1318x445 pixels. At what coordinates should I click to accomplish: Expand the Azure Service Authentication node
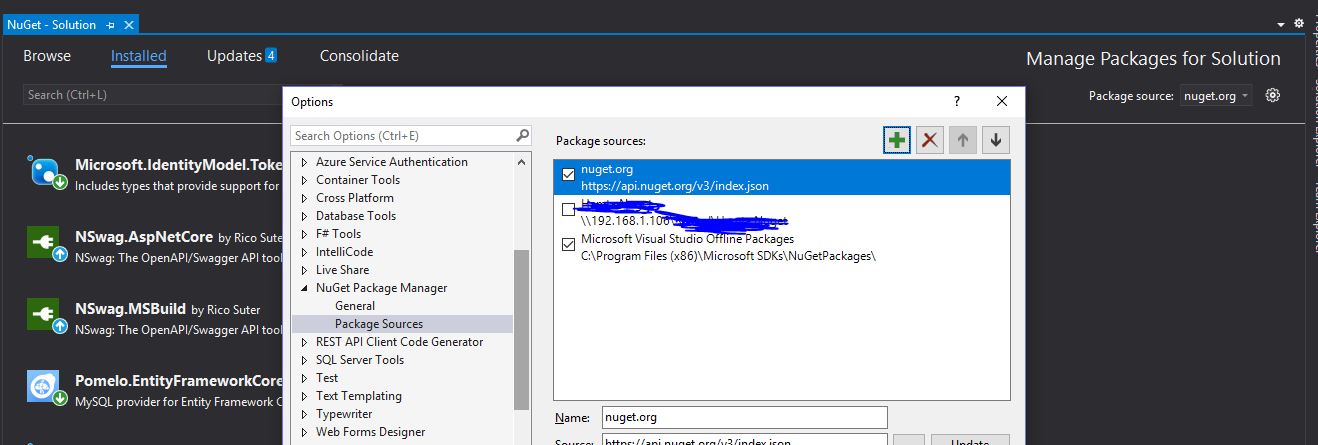pyautogui.click(x=305, y=162)
